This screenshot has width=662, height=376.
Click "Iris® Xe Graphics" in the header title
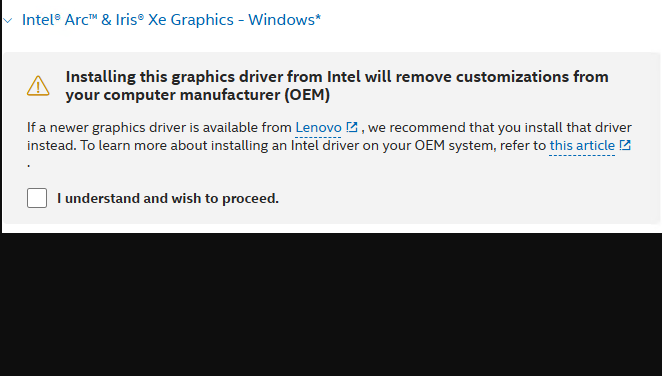pos(174,20)
